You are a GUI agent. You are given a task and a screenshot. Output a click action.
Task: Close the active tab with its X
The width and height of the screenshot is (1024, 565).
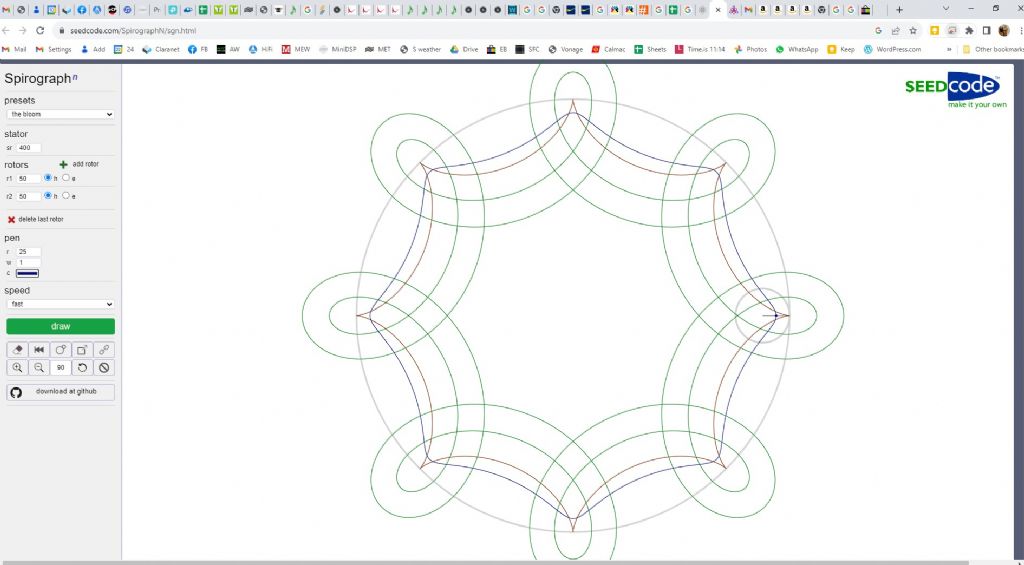pos(718,10)
